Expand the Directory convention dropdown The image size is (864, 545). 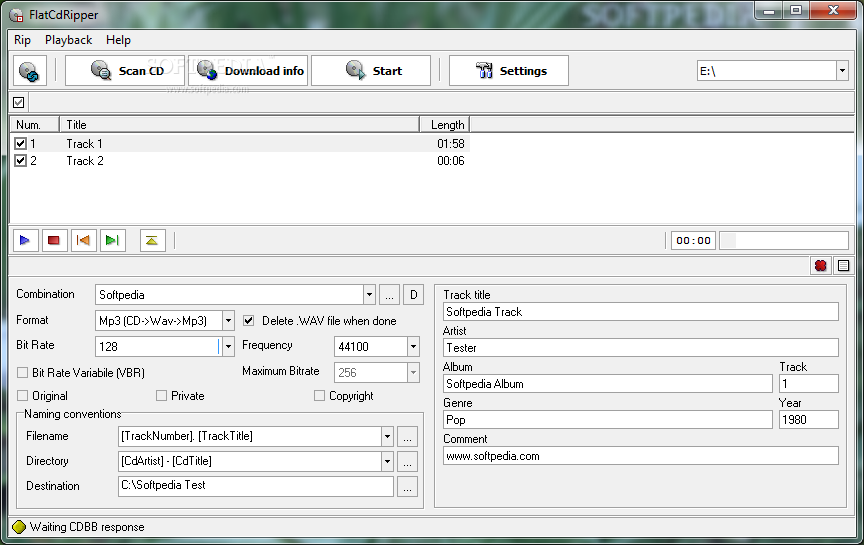pos(387,461)
